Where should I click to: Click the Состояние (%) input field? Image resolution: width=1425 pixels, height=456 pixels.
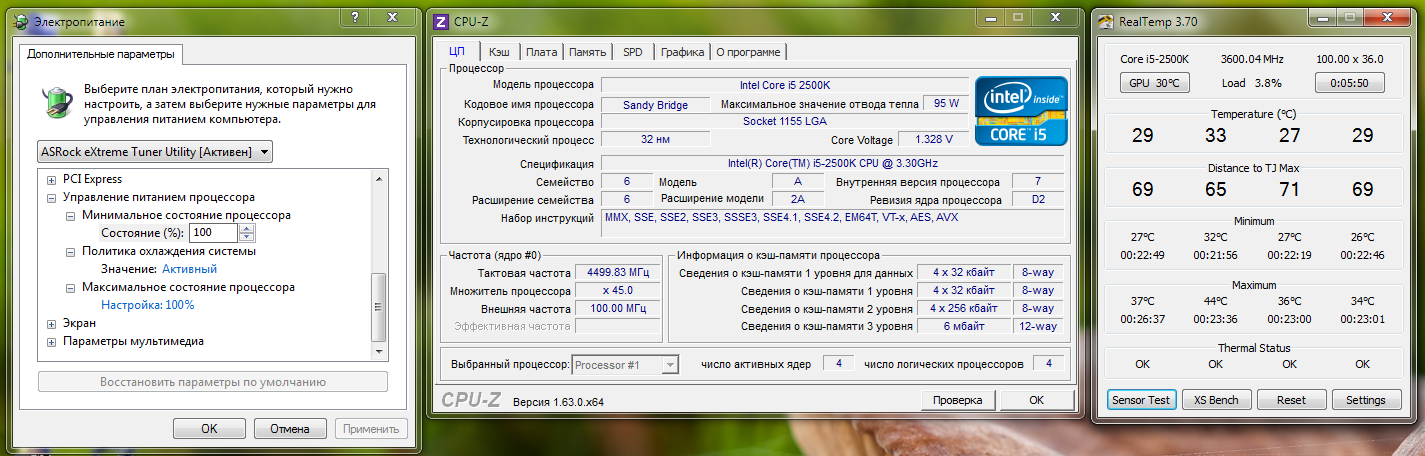214,233
